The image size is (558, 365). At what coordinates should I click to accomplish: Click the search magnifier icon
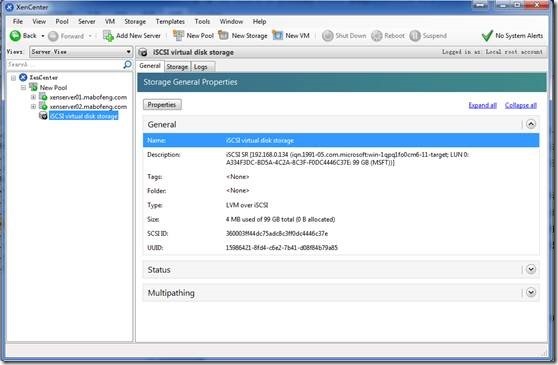point(127,64)
